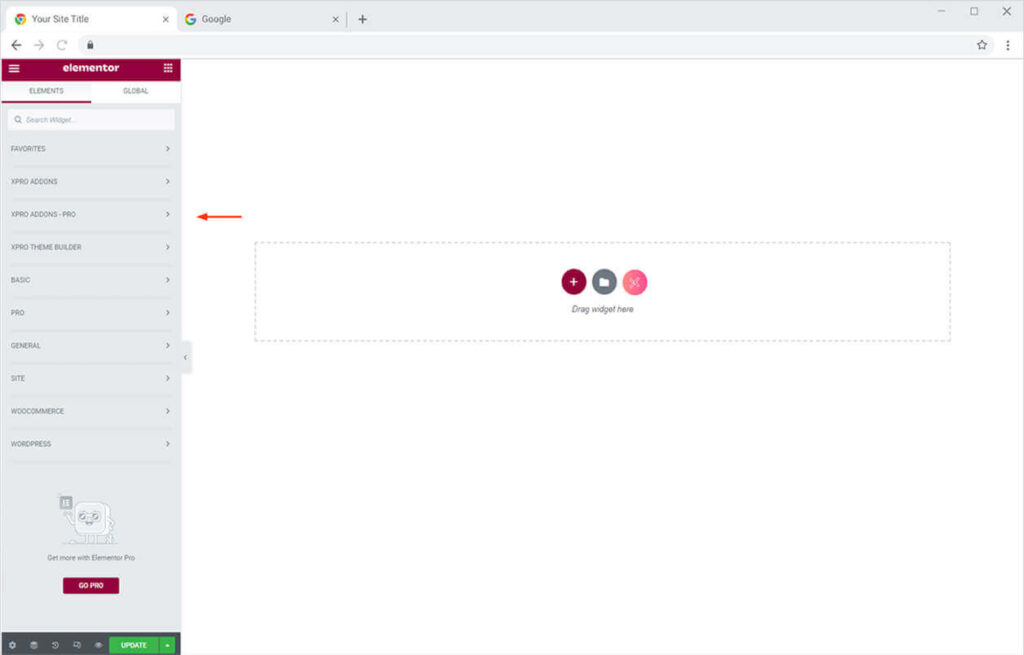Image resolution: width=1024 pixels, height=655 pixels.
Task: Click the widgets grid icon in header
Action: point(168,68)
